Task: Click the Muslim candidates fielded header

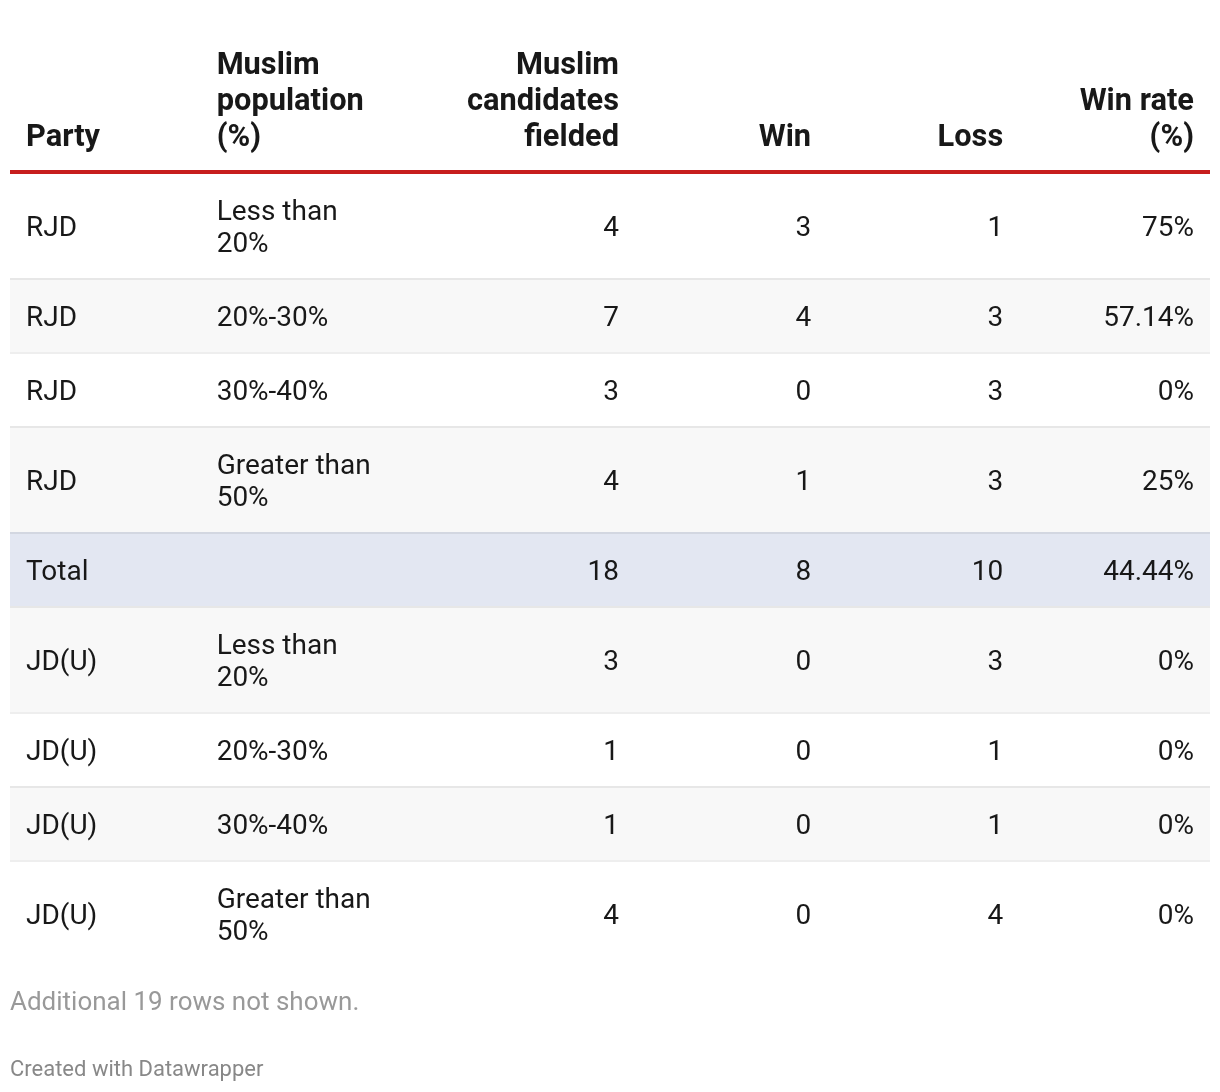Action: pyautogui.click(x=542, y=99)
